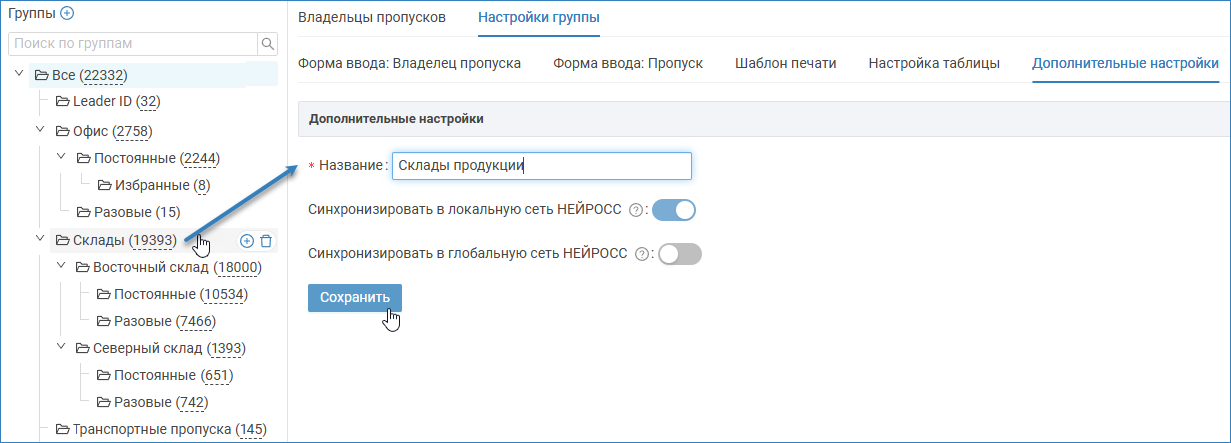This screenshot has width=1231, height=443.
Task: Collapse the Северный склад tree node
Action: pyautogui.click(x=62, y=348)
